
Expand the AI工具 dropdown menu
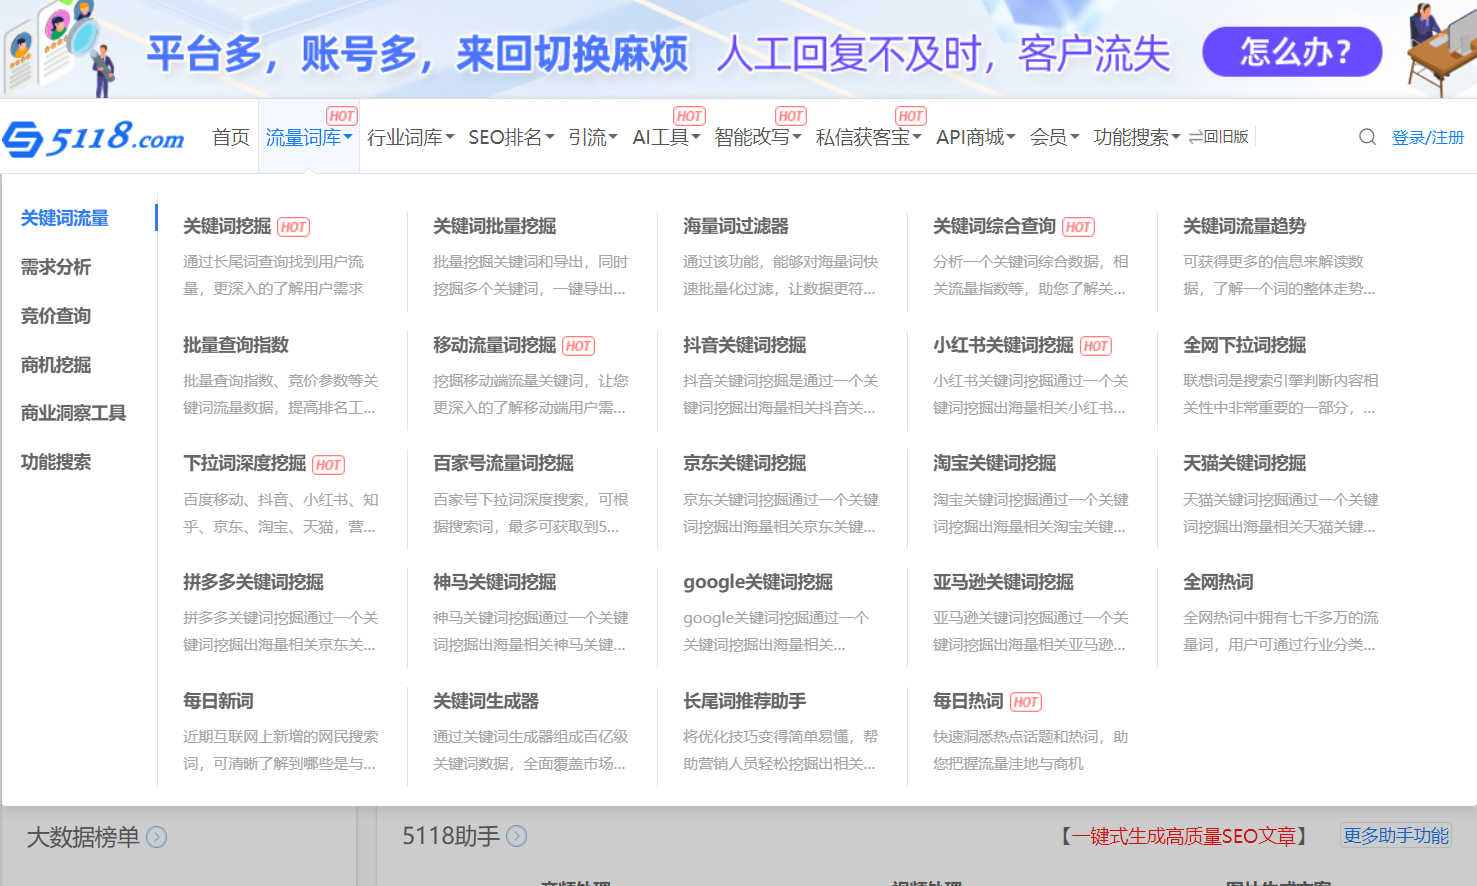666,137
